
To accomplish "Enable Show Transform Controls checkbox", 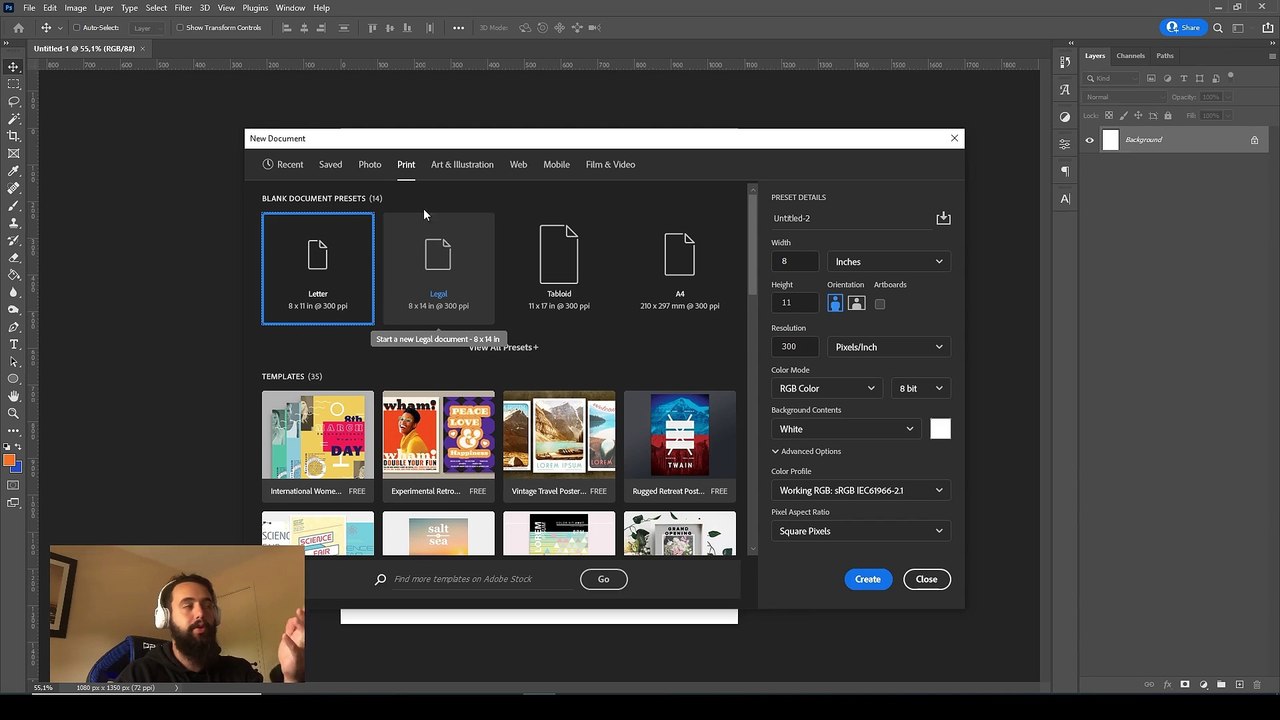I will 180,28.
